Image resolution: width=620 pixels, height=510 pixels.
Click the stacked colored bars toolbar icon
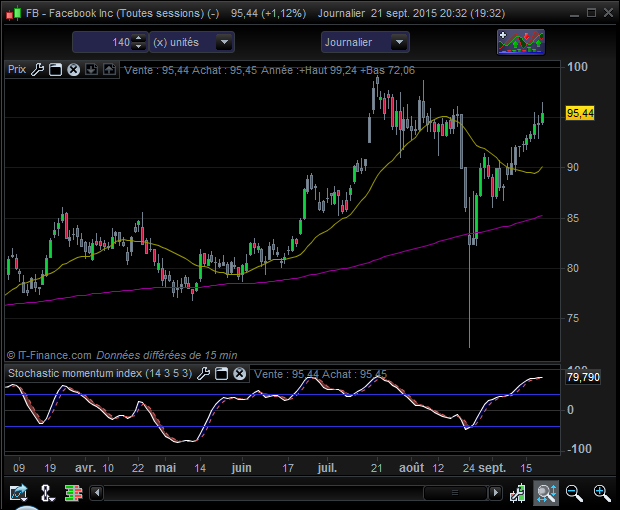pyautogui.click(x=72, y=492)
